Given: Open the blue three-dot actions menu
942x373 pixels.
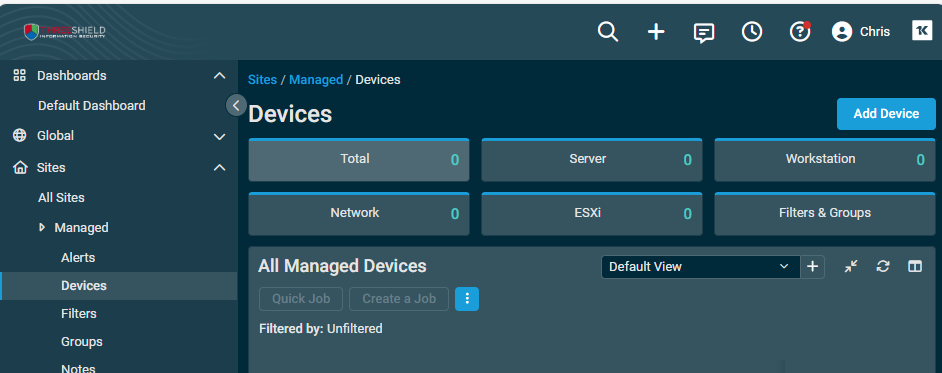Looking at the screenshot, I should click(467, 299).
